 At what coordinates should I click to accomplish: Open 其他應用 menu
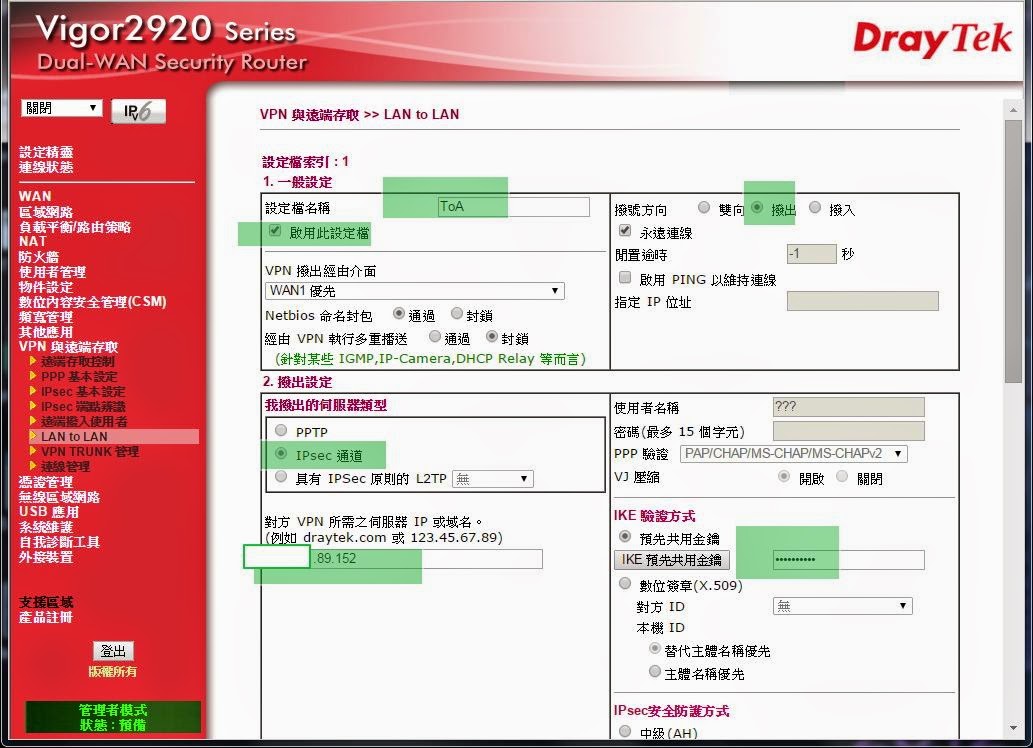(46, 331)
